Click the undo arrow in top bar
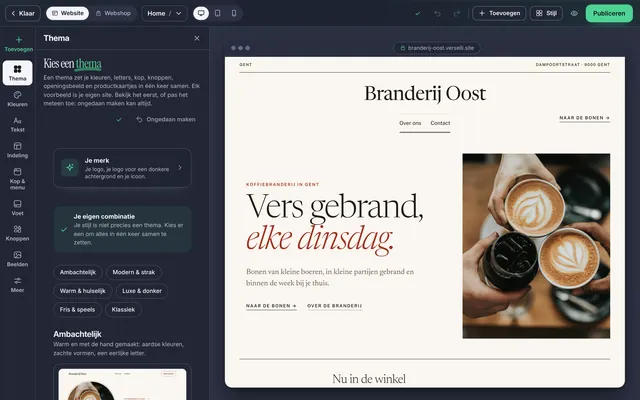 (437, 13)
